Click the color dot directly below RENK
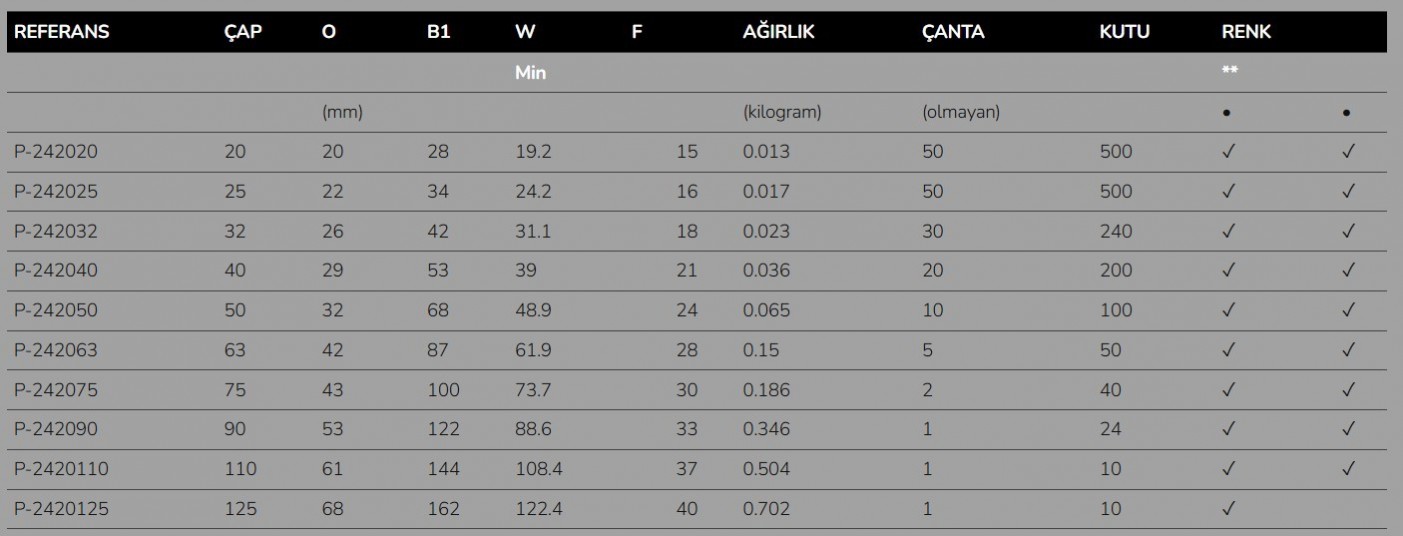Screen dimensions: 1403x536 1226,113
